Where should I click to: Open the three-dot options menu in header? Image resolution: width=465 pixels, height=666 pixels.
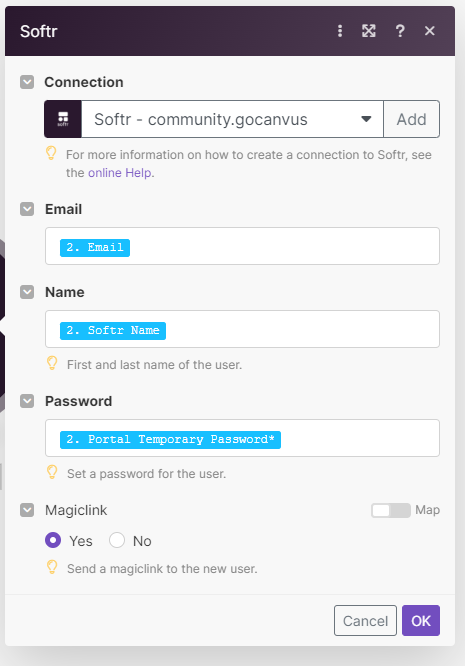(340, 31)
